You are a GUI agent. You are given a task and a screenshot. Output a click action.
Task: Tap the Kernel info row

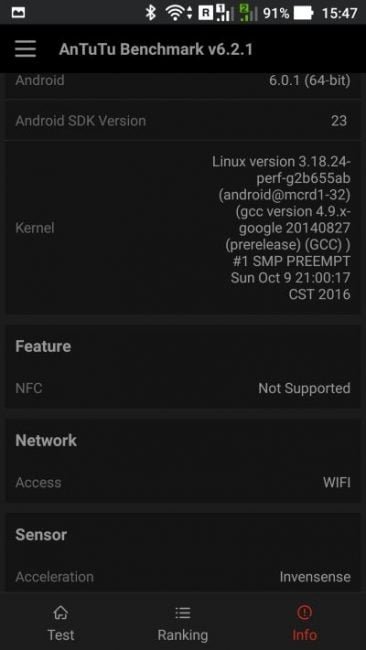(183, 228)
